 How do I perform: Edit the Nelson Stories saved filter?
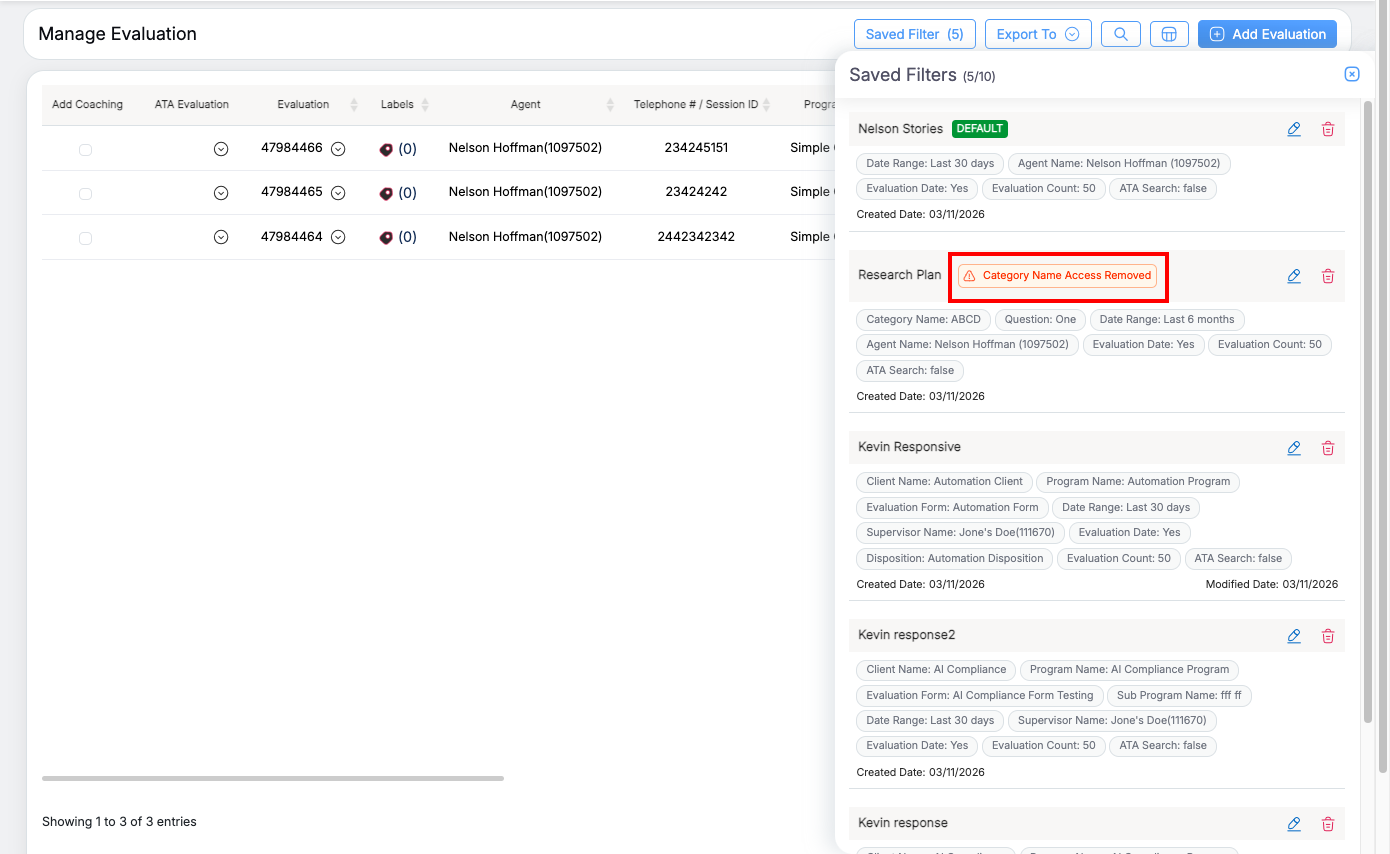[x=1293, y=129]
